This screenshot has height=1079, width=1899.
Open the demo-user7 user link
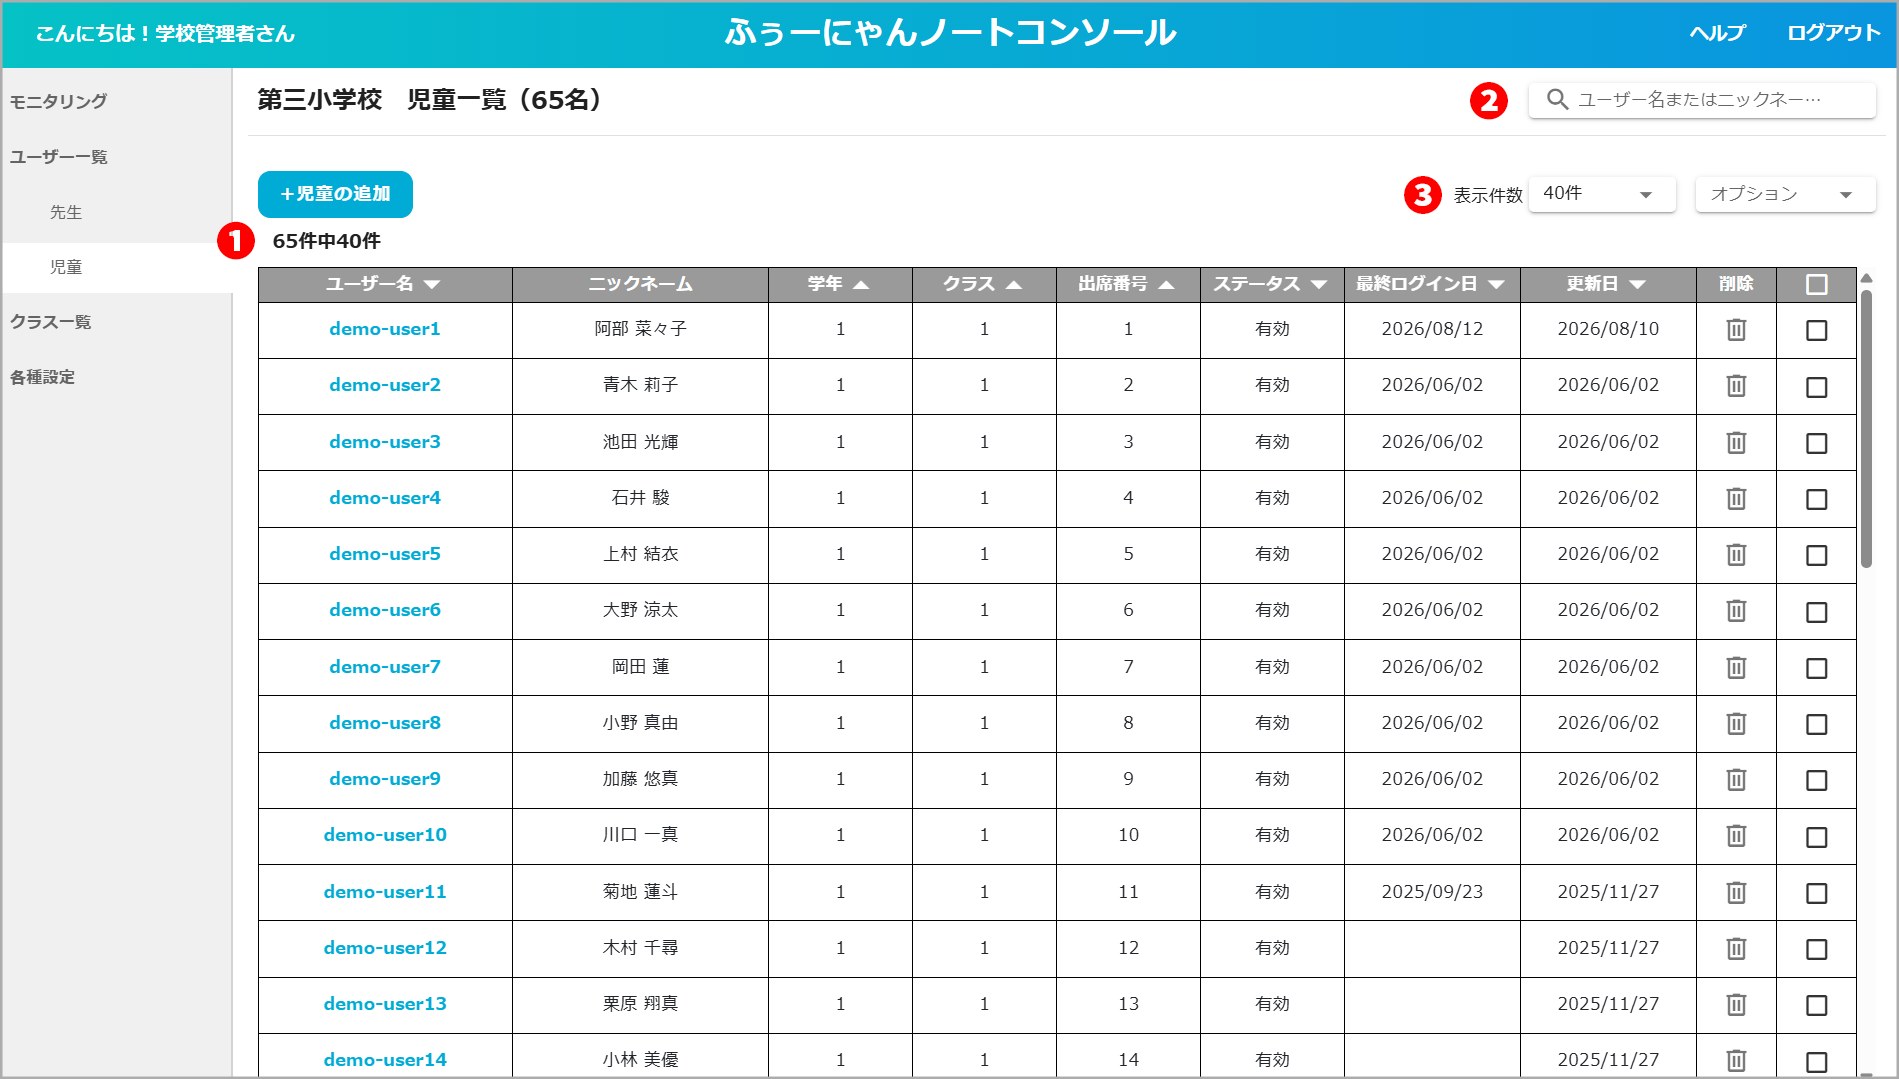point(385,667)
